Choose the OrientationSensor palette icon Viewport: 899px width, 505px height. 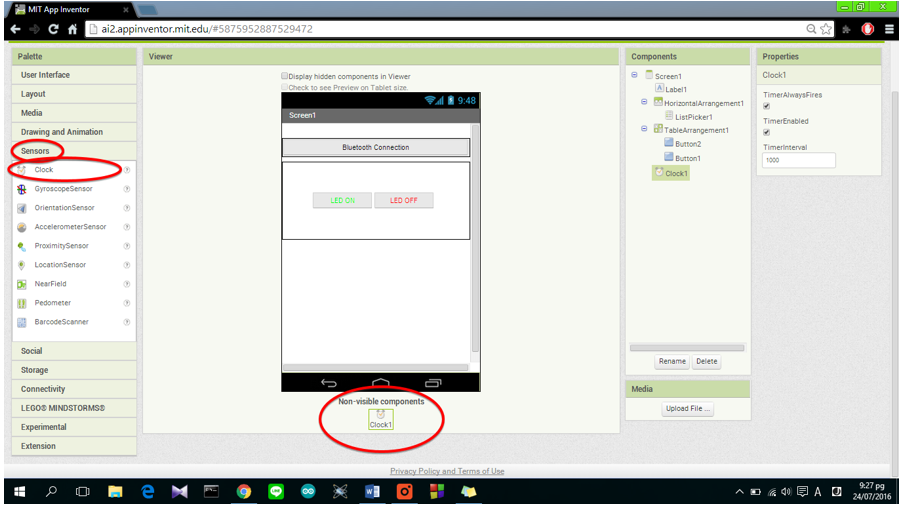(x=22, y=208)
